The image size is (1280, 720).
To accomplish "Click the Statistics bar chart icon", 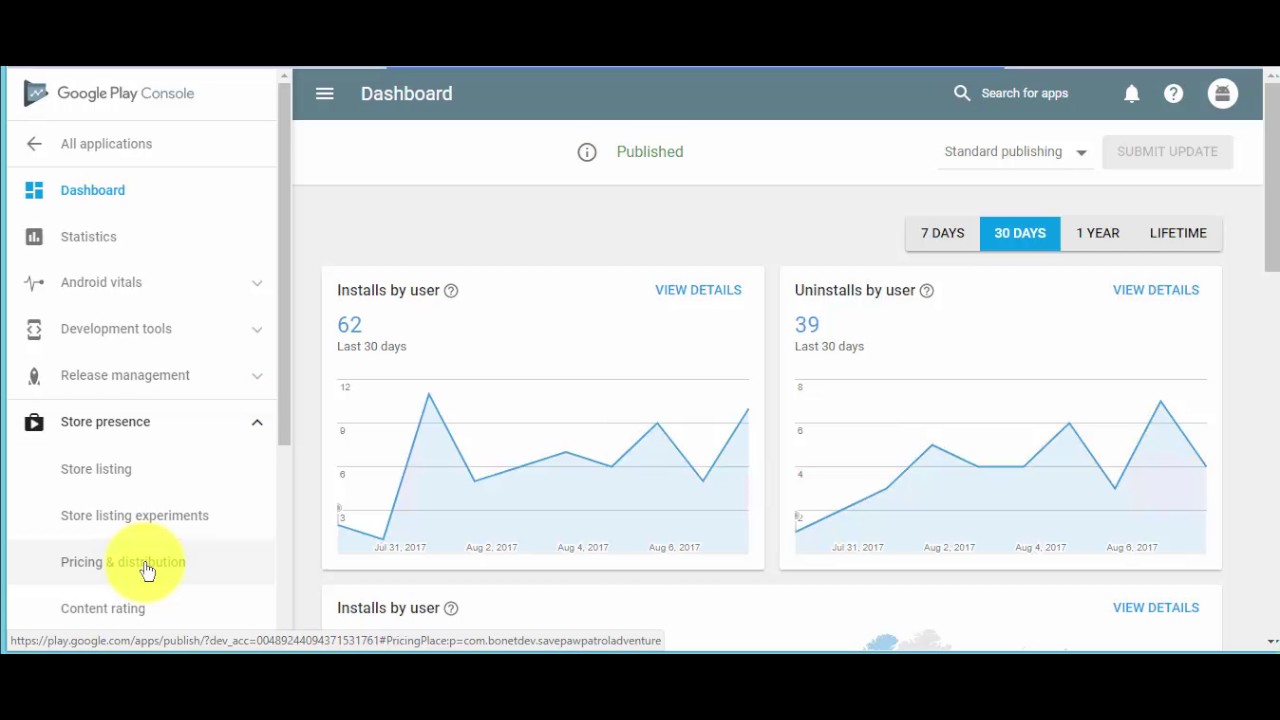I will click(x=34, y=237).
